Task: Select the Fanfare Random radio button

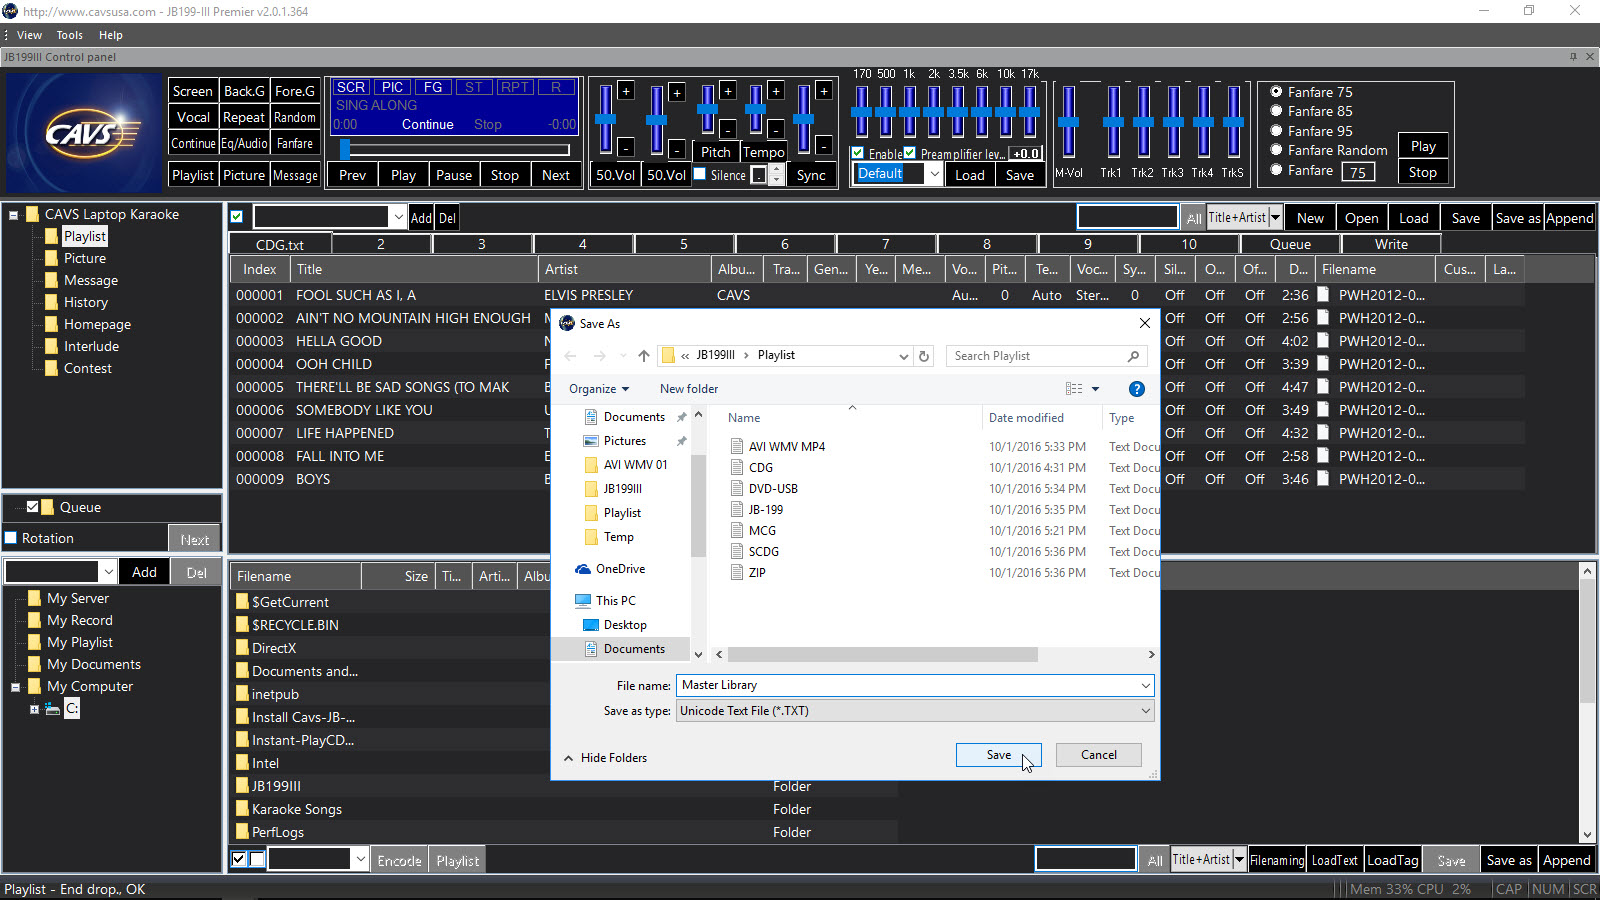Action: pos(1276,150)
